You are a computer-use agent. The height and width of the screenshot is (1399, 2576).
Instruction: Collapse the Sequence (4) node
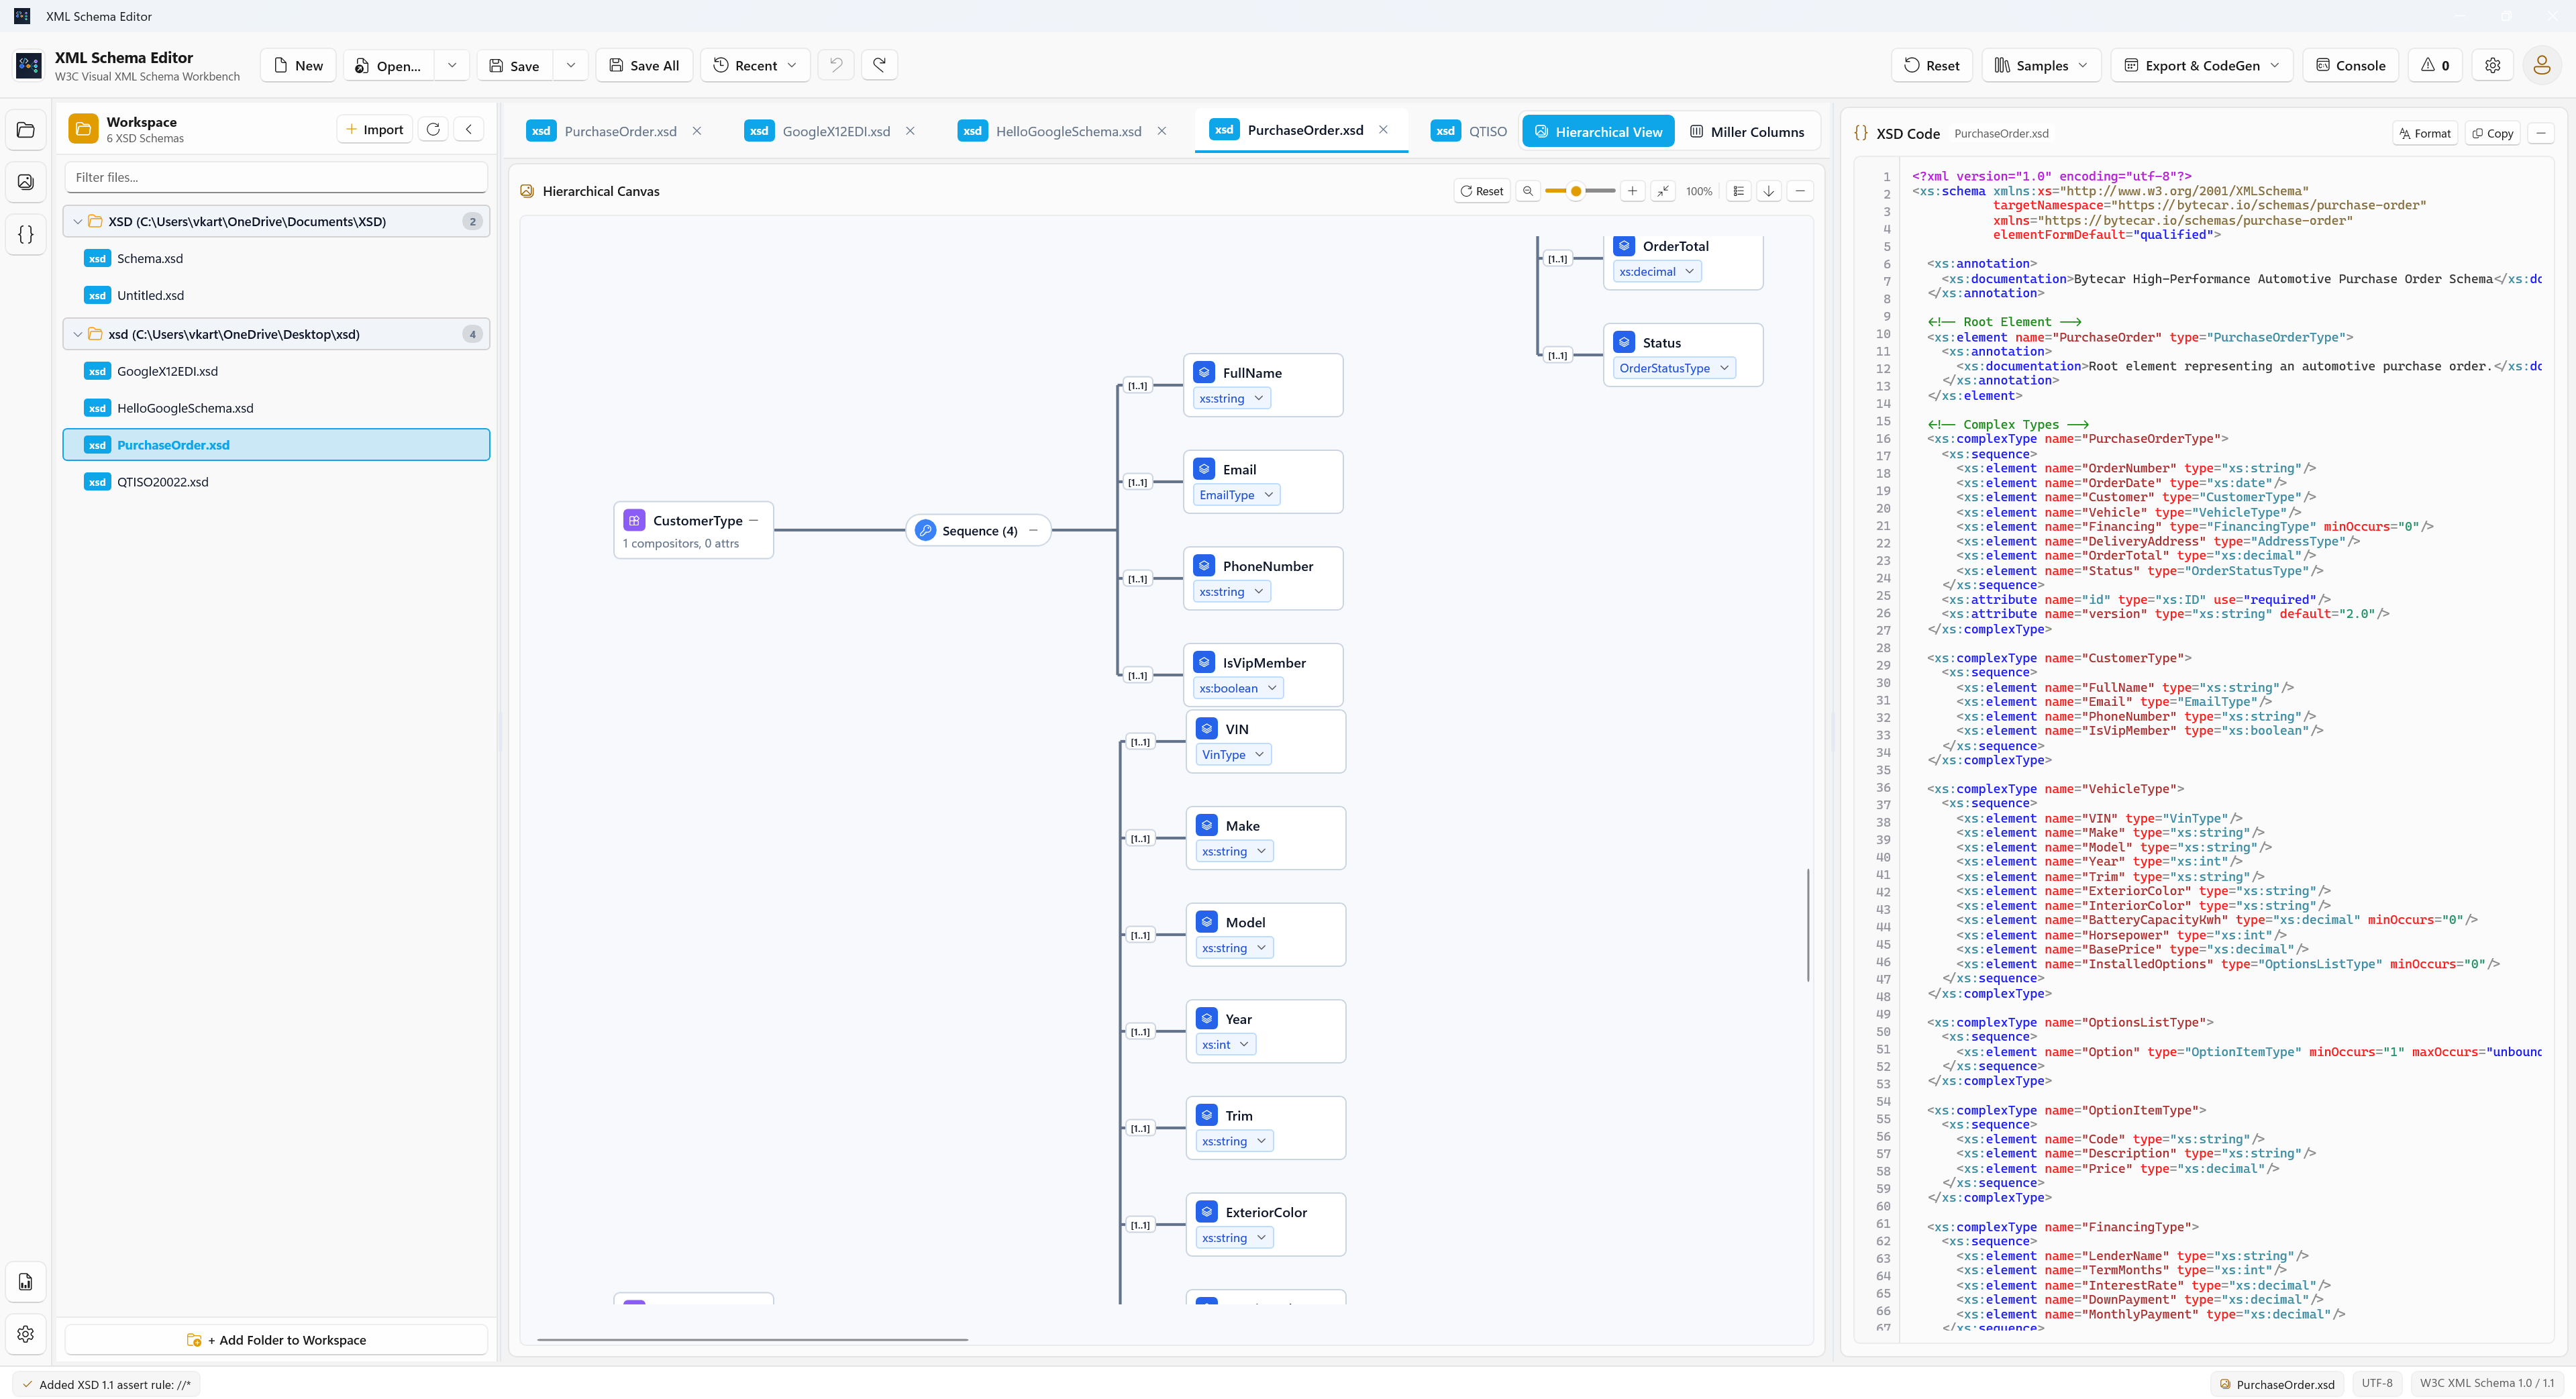click(1033, 530)
